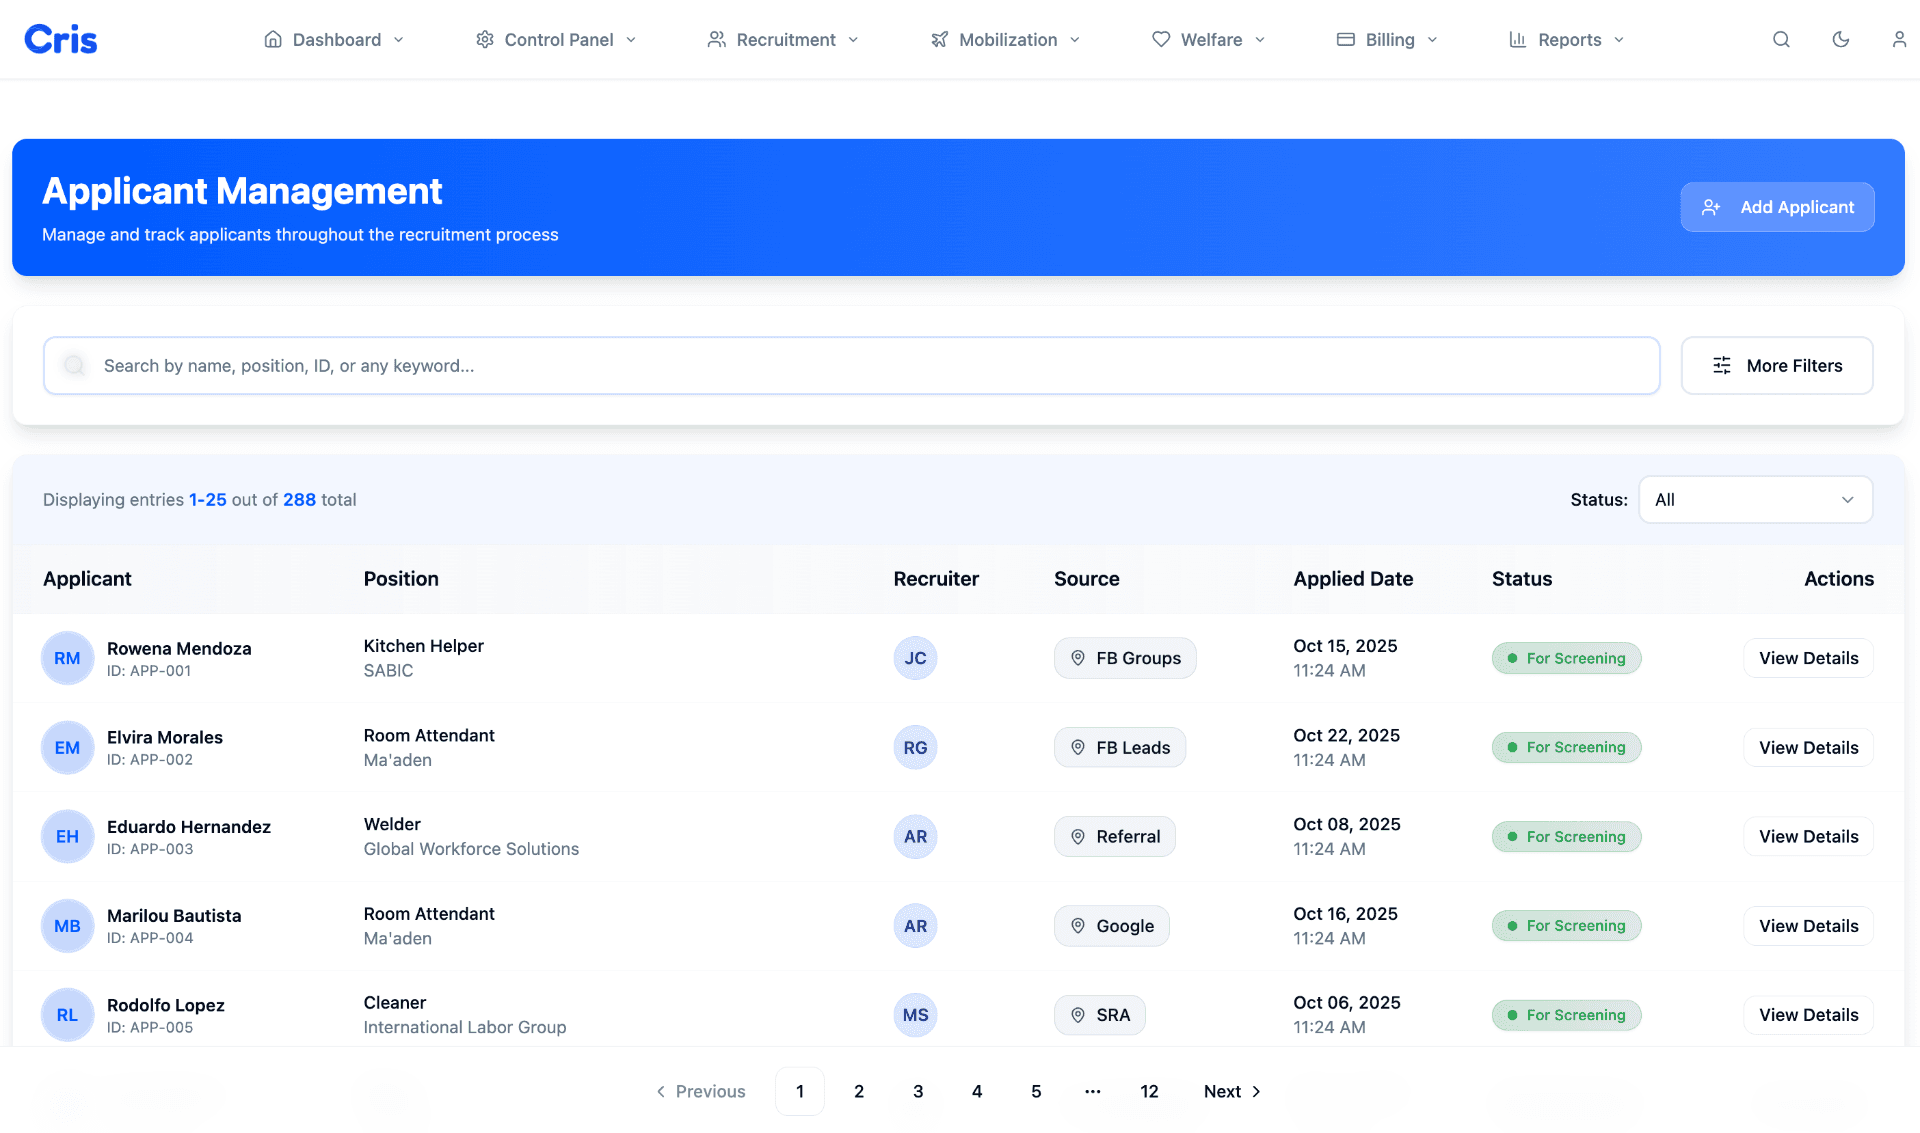Expand the Recruitment menu chevron
The image size is (1920, 1133).
(853, 40)
